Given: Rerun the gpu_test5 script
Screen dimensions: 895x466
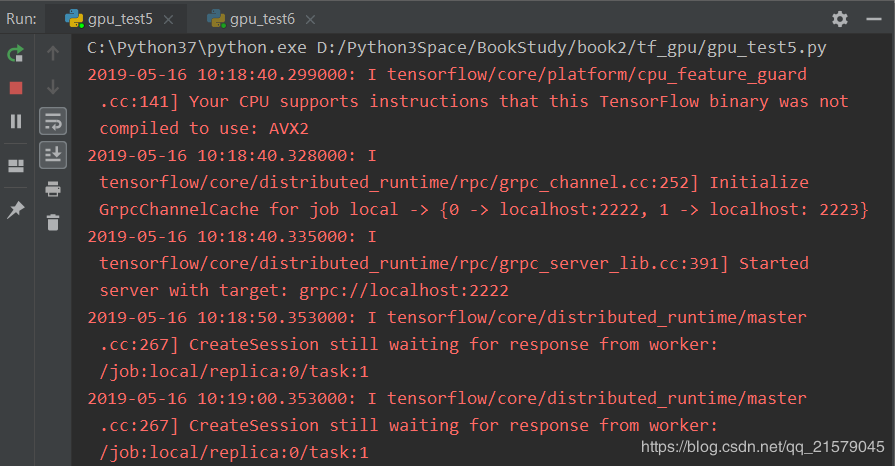Looking at the screenshot, I should [16, 54].
